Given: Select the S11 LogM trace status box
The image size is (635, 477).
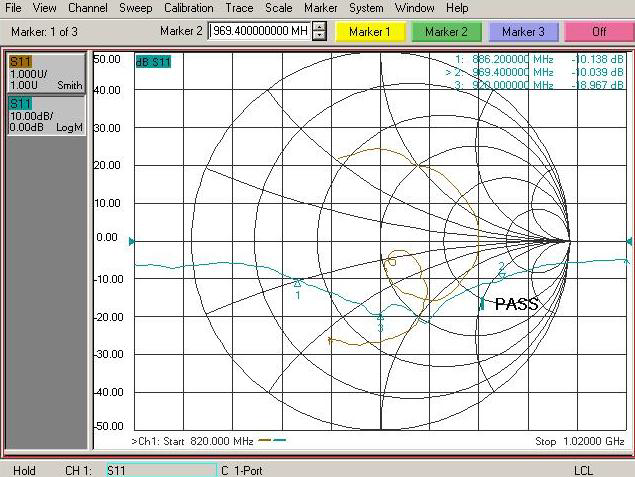Looking at the screenshot, I should click(46, 116).
